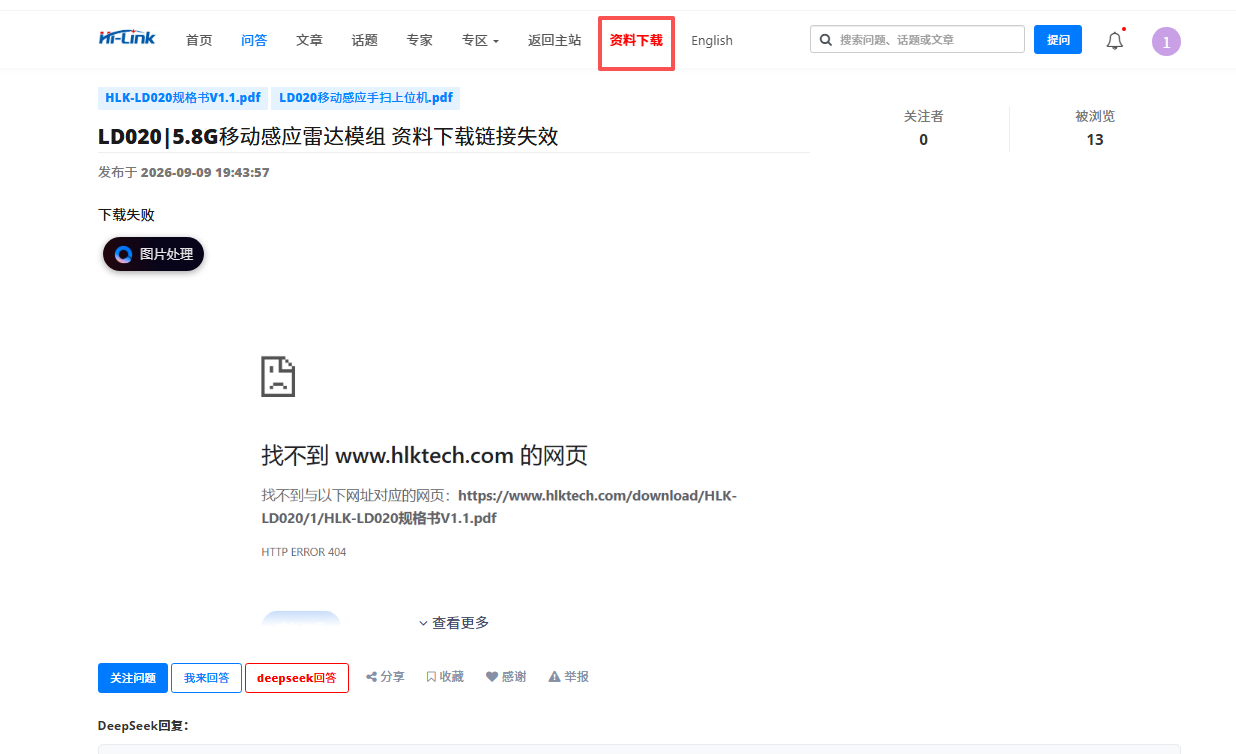Click the 图片处理 image processing button
Screen dimensions: 1236x754
pyautogui.click(x=153, y=254)
